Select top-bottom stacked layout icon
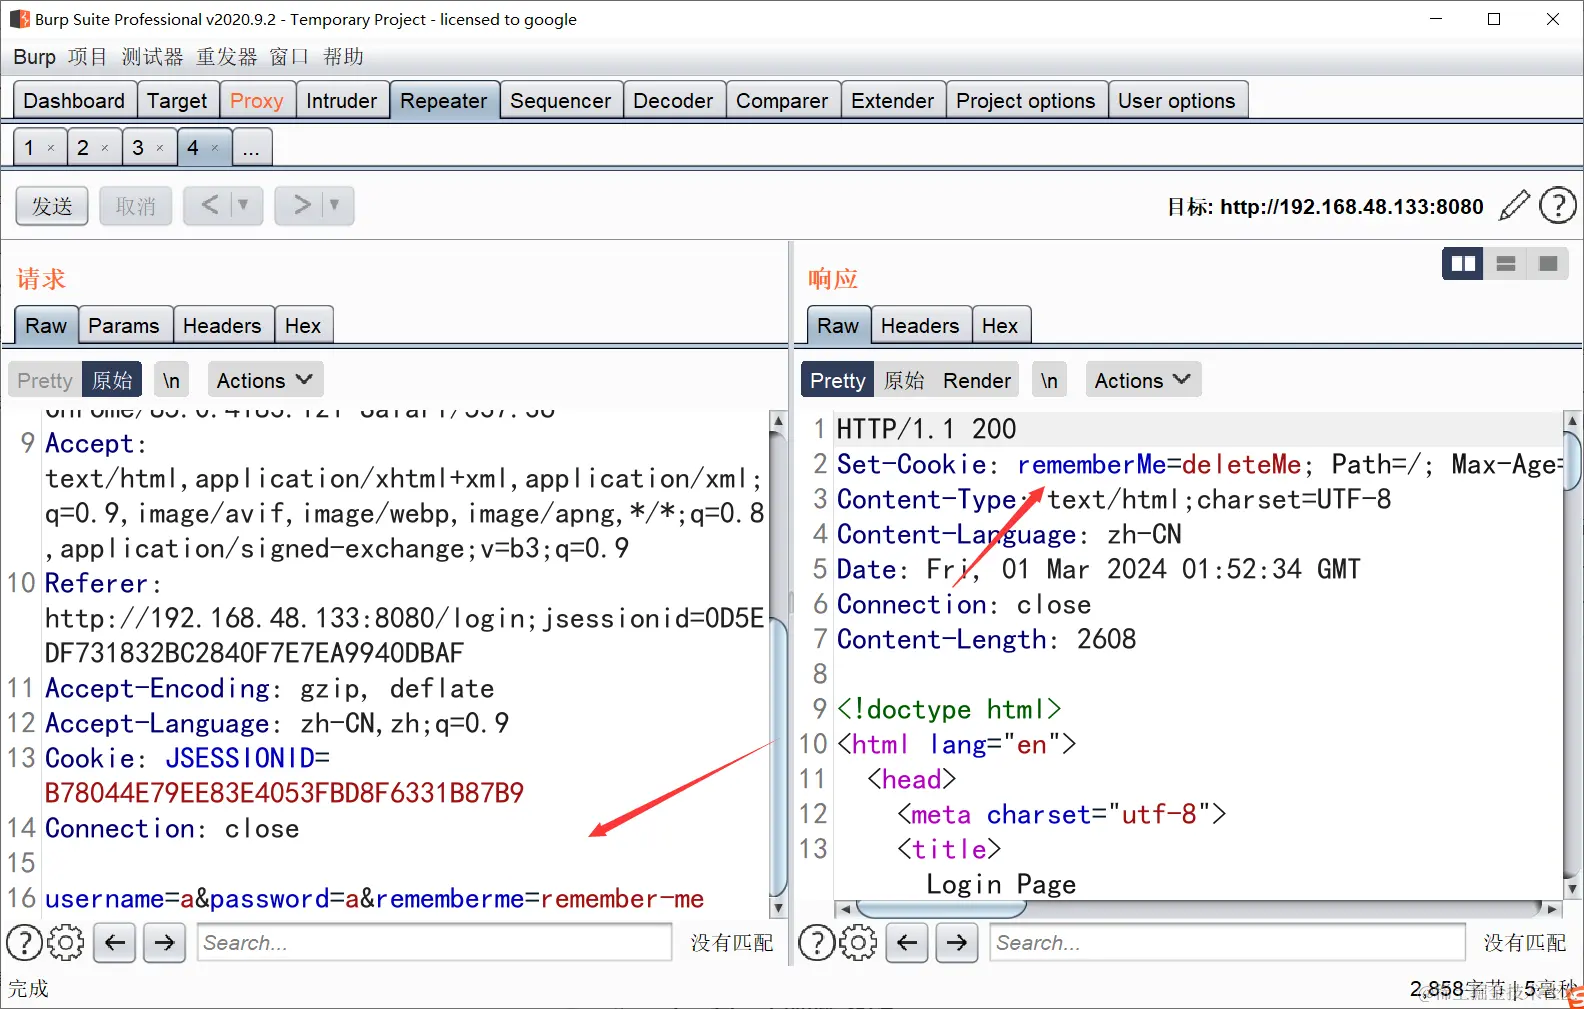Viewport: 1584px width, 1009px height. (1506, 263)
